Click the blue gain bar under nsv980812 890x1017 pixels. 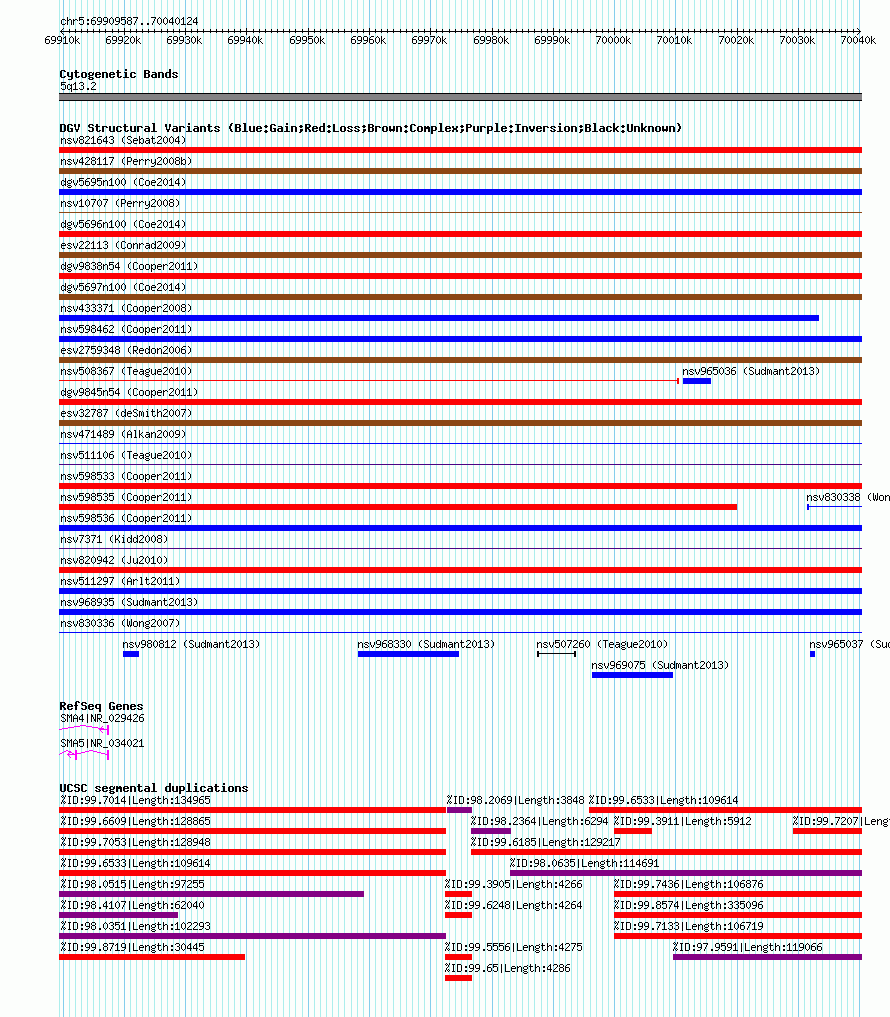click(x=131, y=654)
